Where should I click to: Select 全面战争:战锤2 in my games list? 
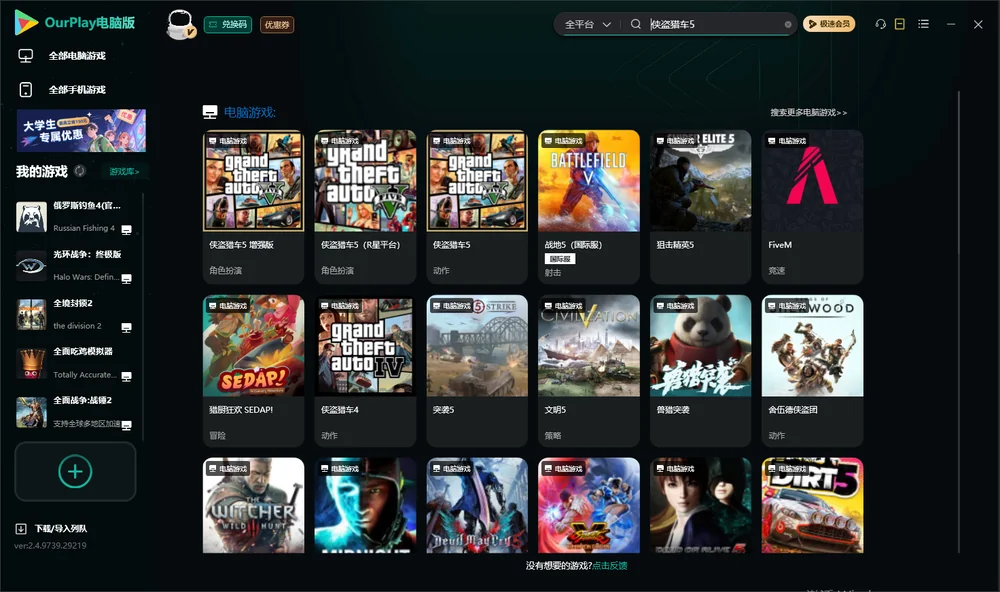(x=75, y=412)
